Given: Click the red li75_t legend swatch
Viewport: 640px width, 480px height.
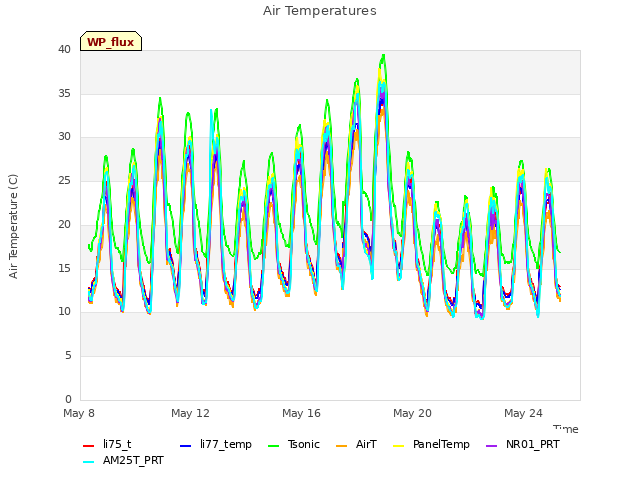Looking at the screenshot, I should click(x=89, y=446).
